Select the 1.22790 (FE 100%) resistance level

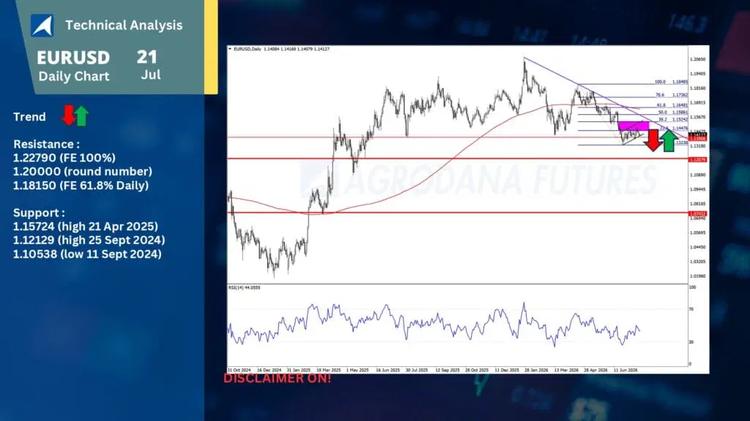64,158
